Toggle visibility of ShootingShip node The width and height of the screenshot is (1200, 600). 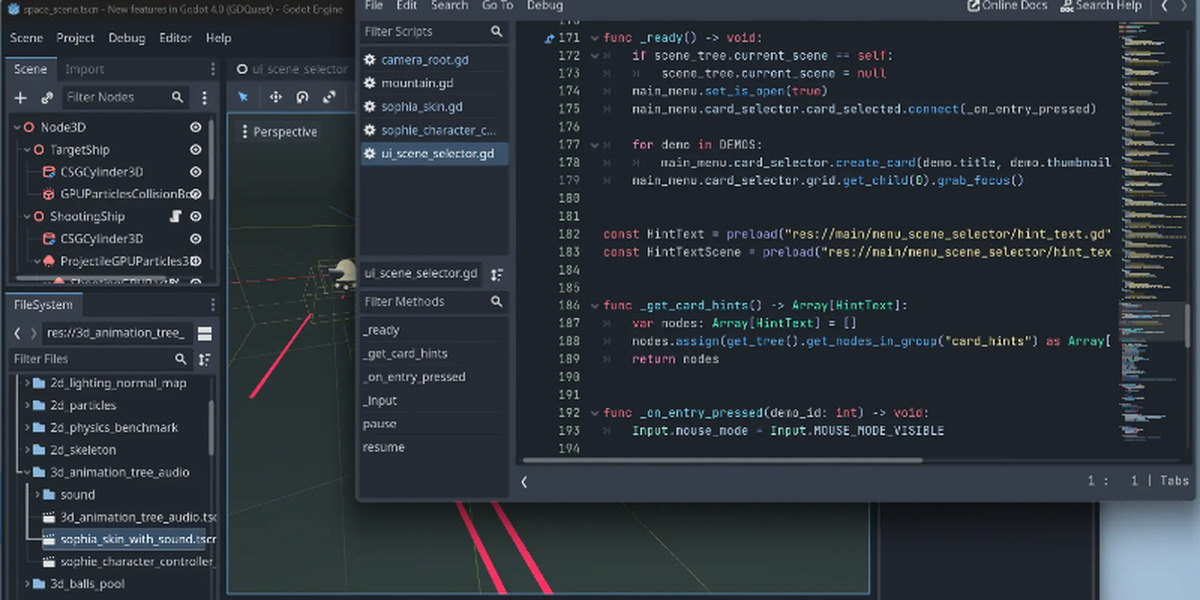pyautogui.click(x=196, y=216)
